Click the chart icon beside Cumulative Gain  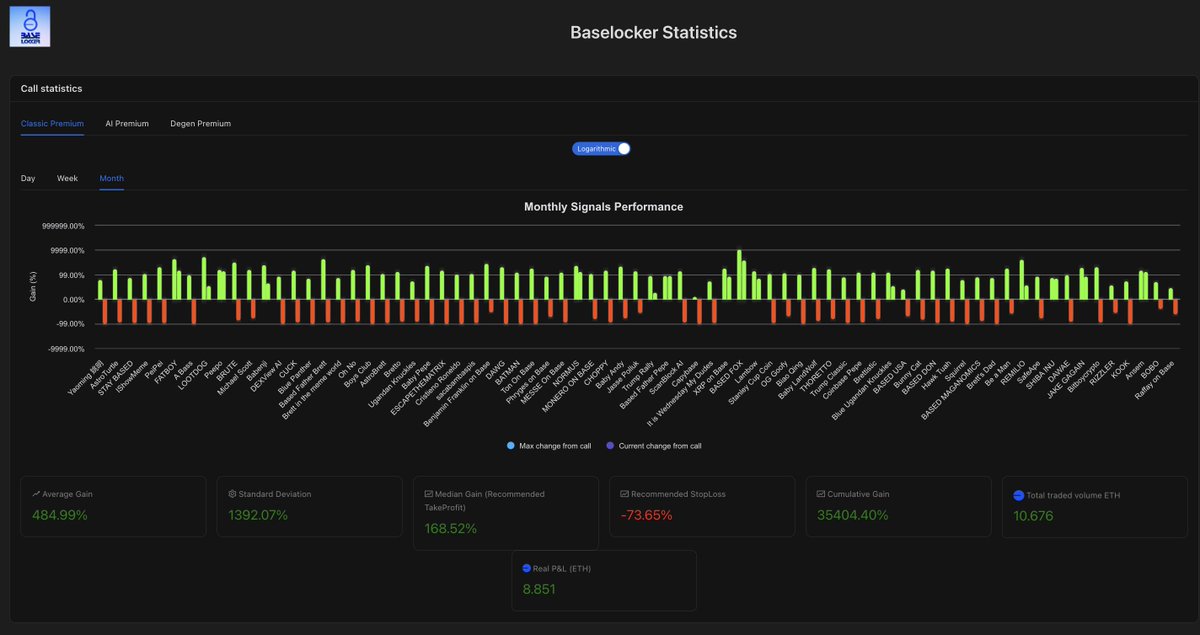point(821,494)
